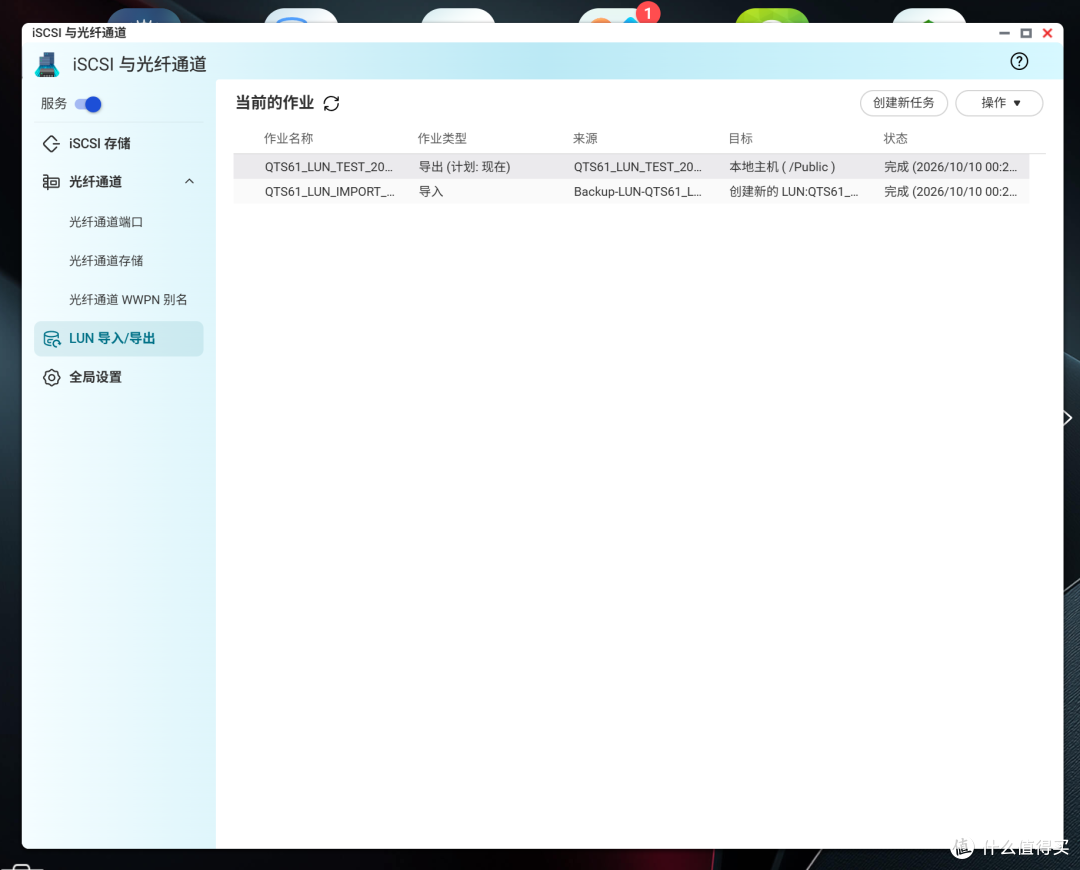Click the Backup-LUN-QTS61_L... source cell
This screenshot has height=870, width=1080.
[638, 191]
